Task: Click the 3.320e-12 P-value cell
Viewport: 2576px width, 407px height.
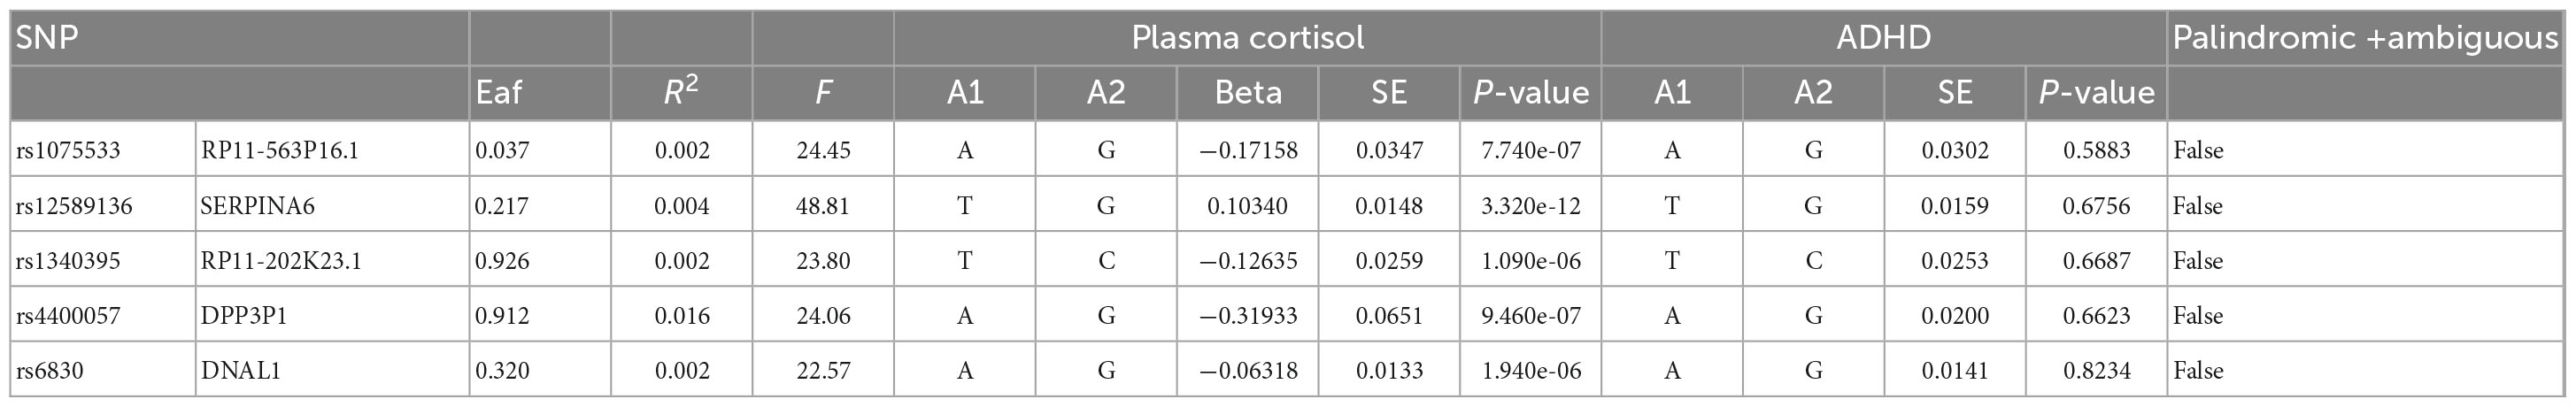Action: point(1531,205)
